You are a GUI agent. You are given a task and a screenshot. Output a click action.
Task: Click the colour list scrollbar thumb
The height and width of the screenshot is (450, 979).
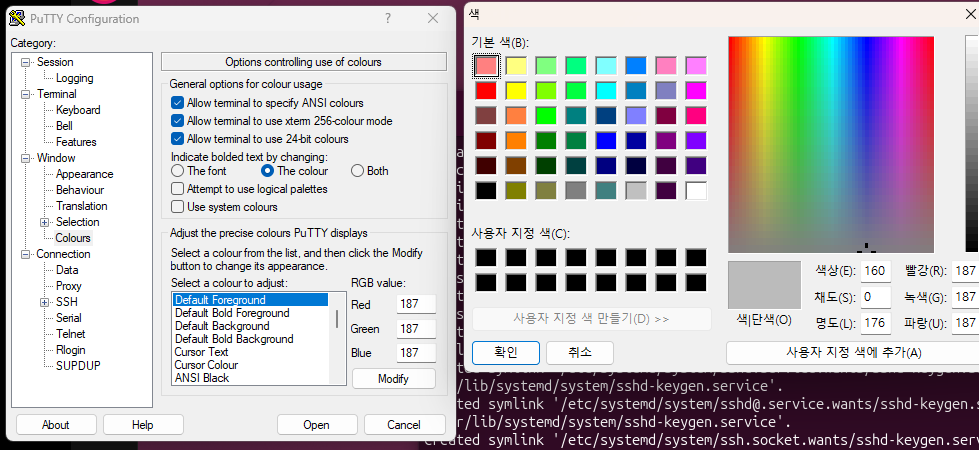338,319
